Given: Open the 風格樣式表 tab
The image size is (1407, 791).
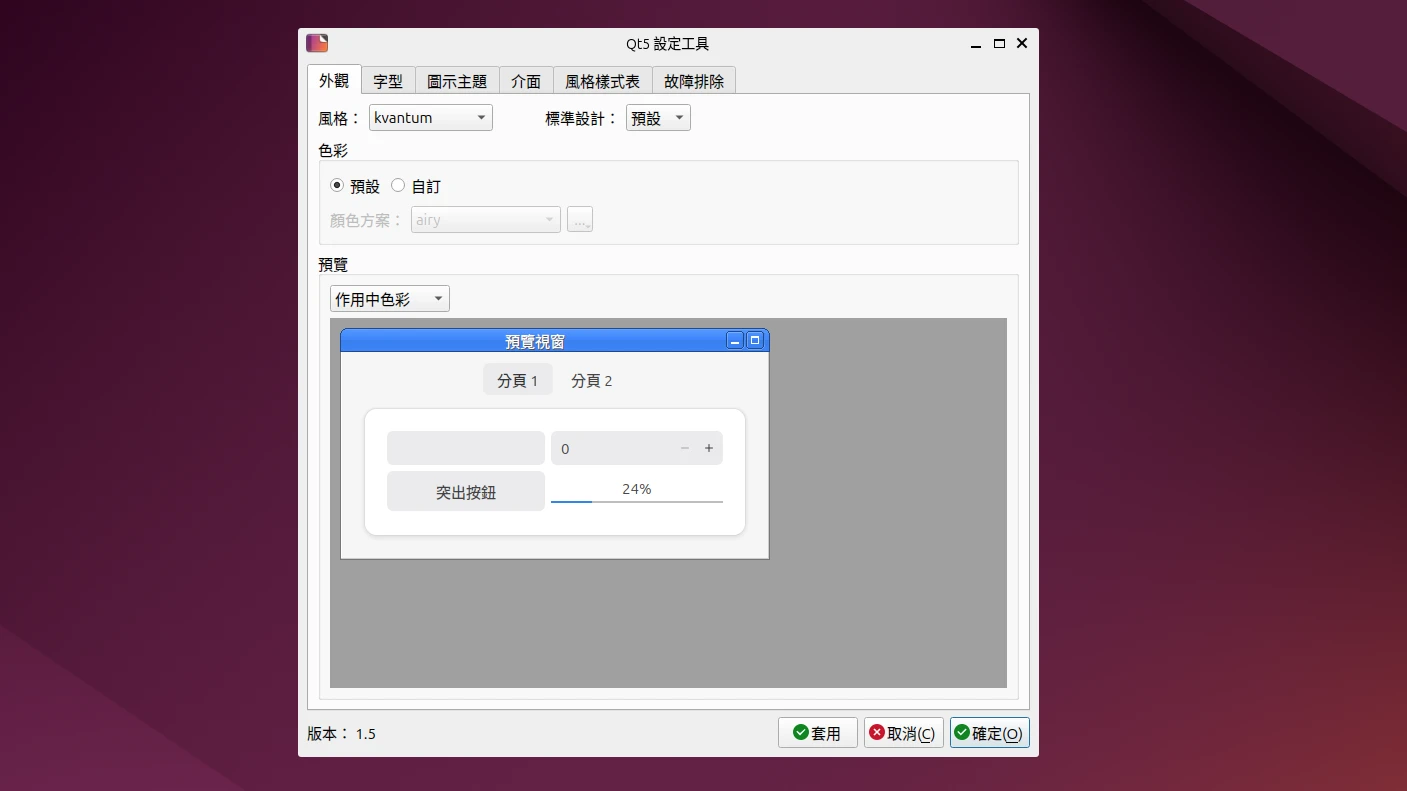Looking at the screenshot, I should [602, 81].
